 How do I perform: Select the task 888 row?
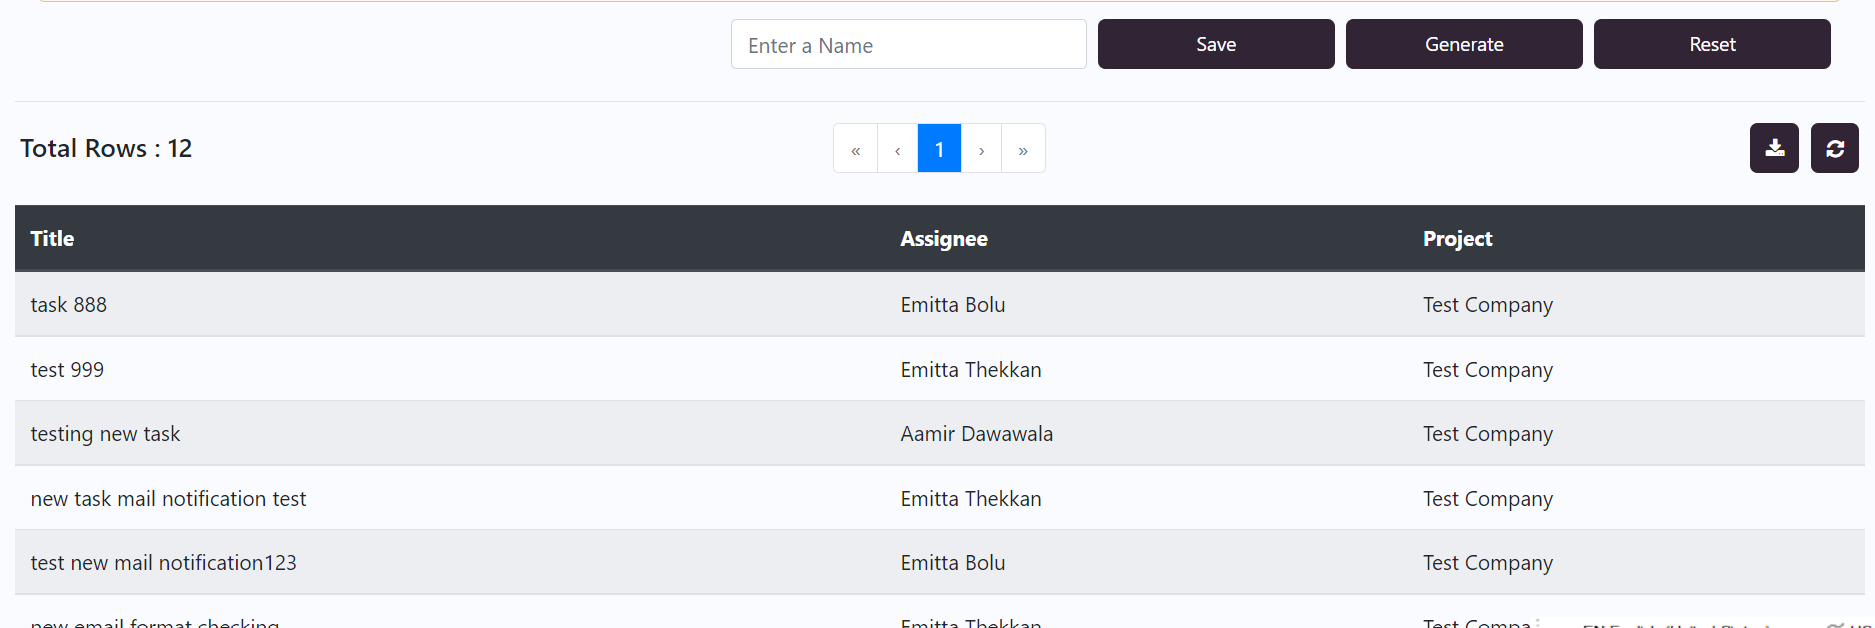69,305
